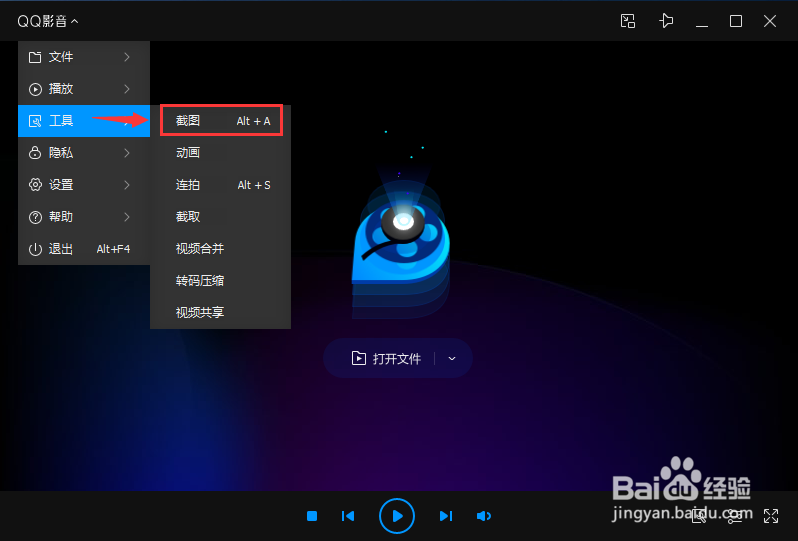Skip to the next track

(x=446, y=516)
